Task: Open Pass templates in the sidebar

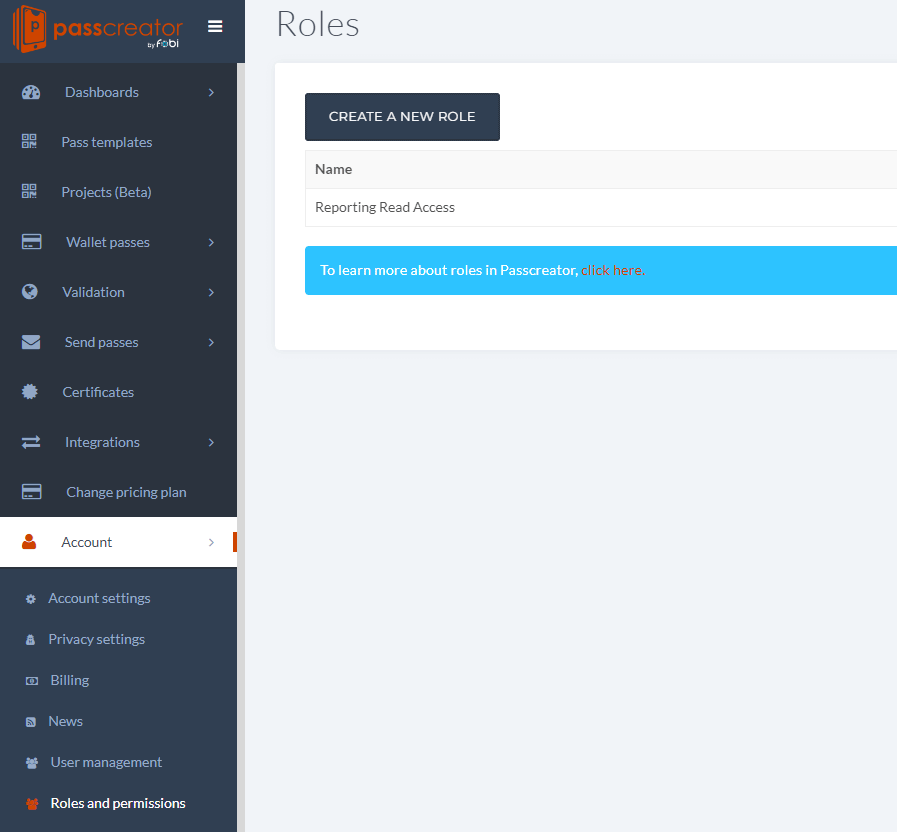Action: [118, 142]
